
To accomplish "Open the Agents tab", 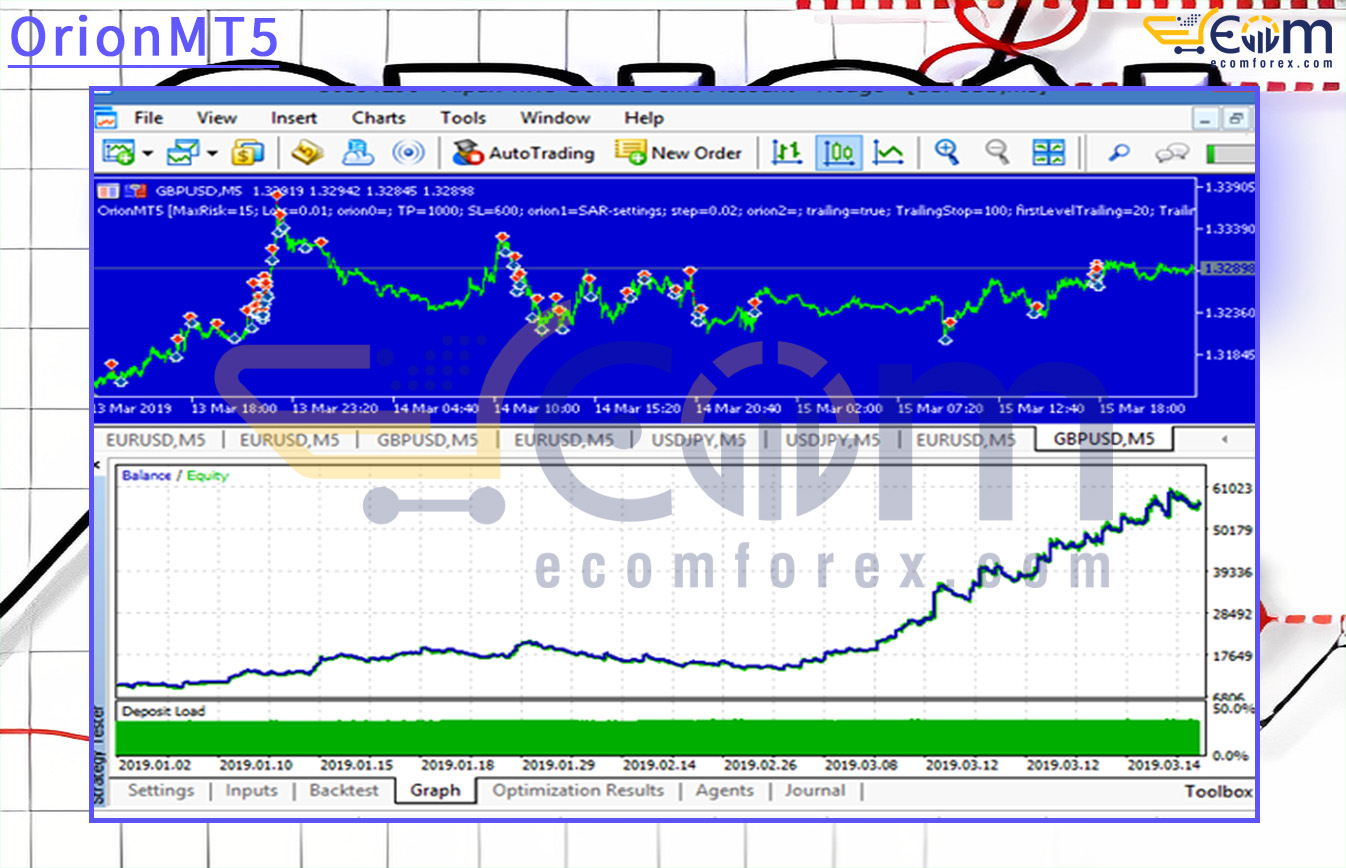I will (x=725, y=790).
